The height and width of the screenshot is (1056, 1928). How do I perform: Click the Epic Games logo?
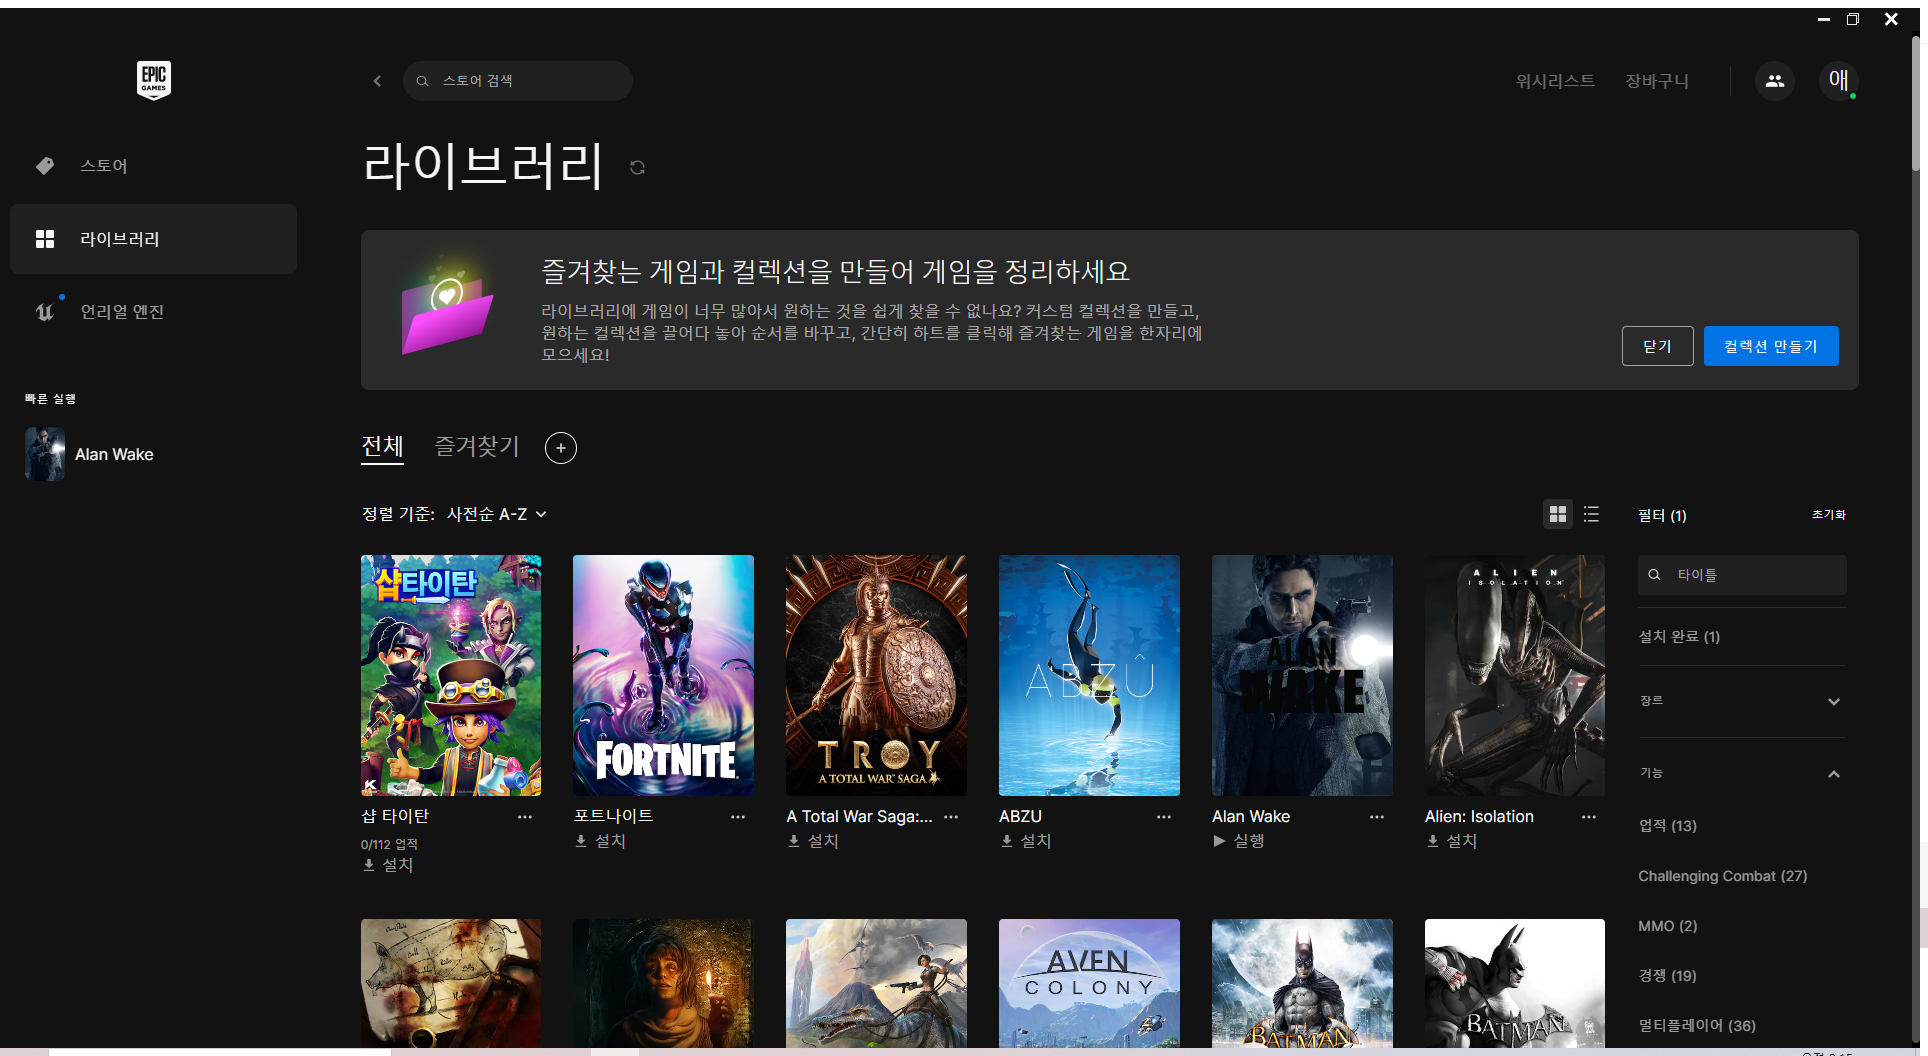154,80
